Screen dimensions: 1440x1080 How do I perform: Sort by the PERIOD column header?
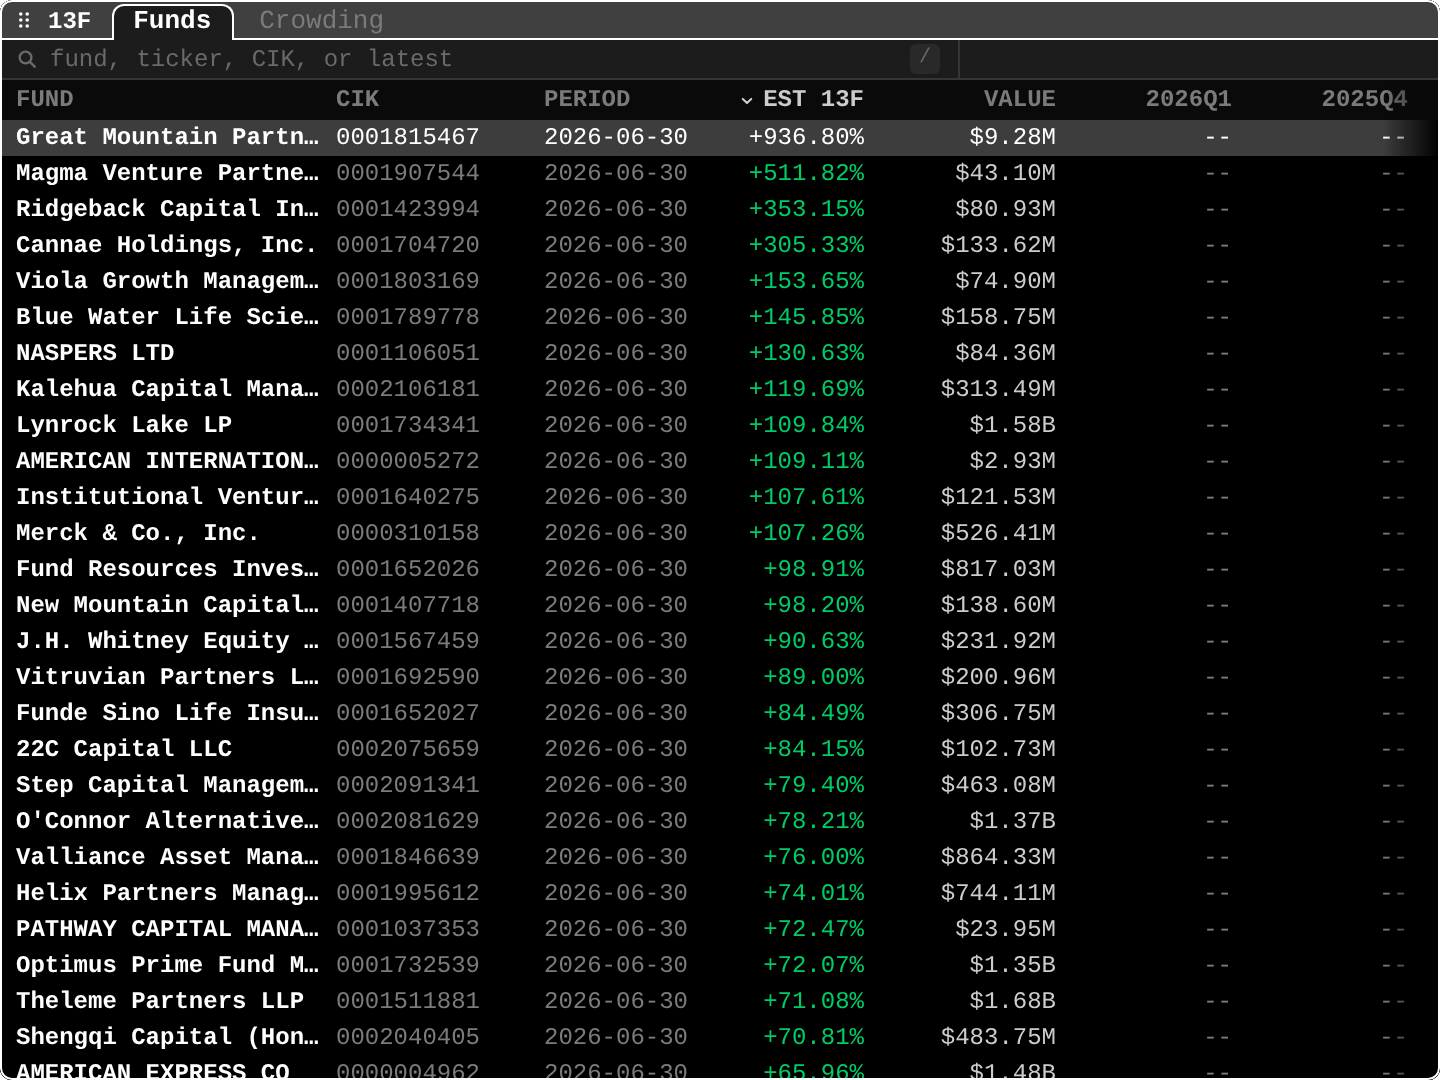[x=587, y=99]
